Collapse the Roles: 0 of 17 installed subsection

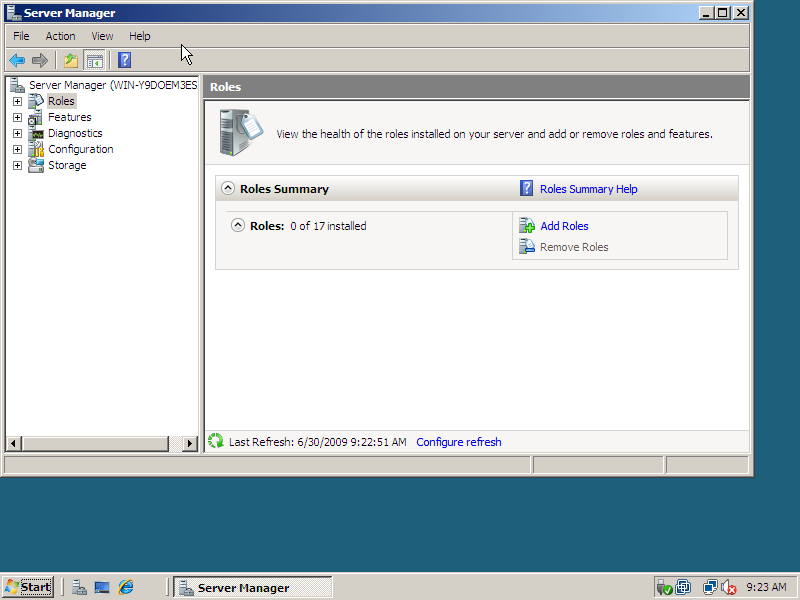click(238, 225)
